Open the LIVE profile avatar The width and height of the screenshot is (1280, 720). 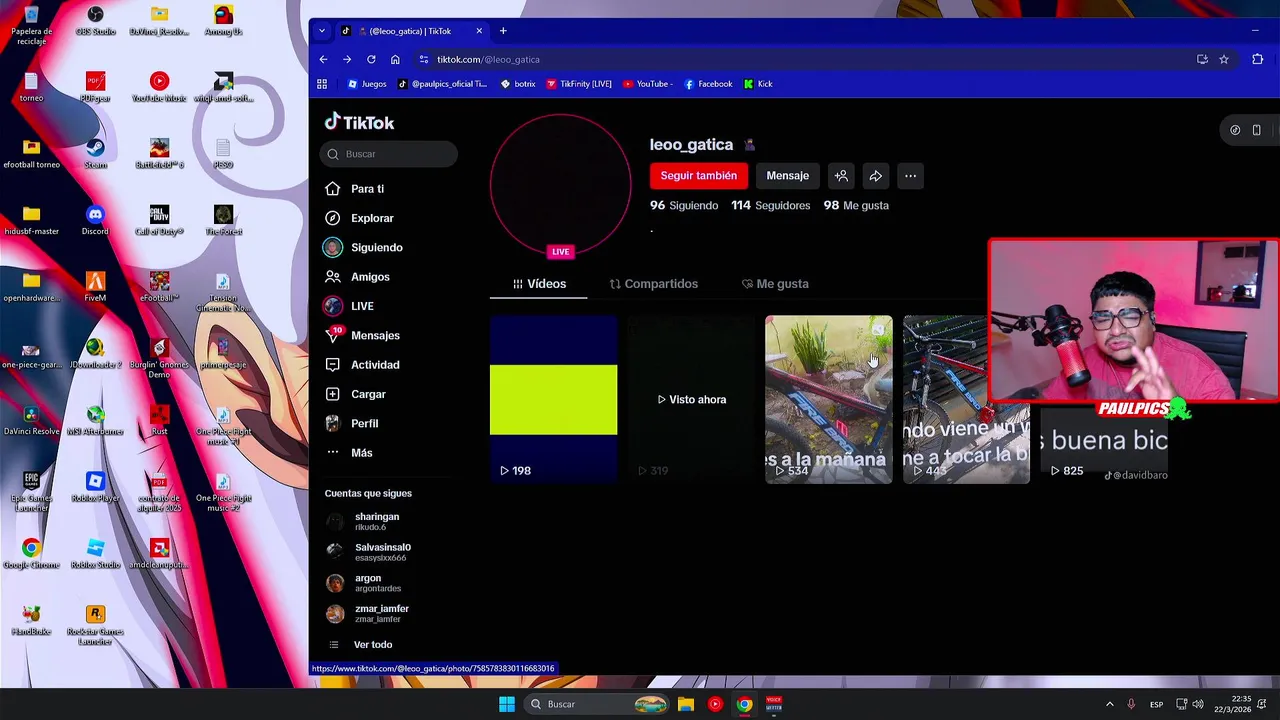click(x=560, y=185)
